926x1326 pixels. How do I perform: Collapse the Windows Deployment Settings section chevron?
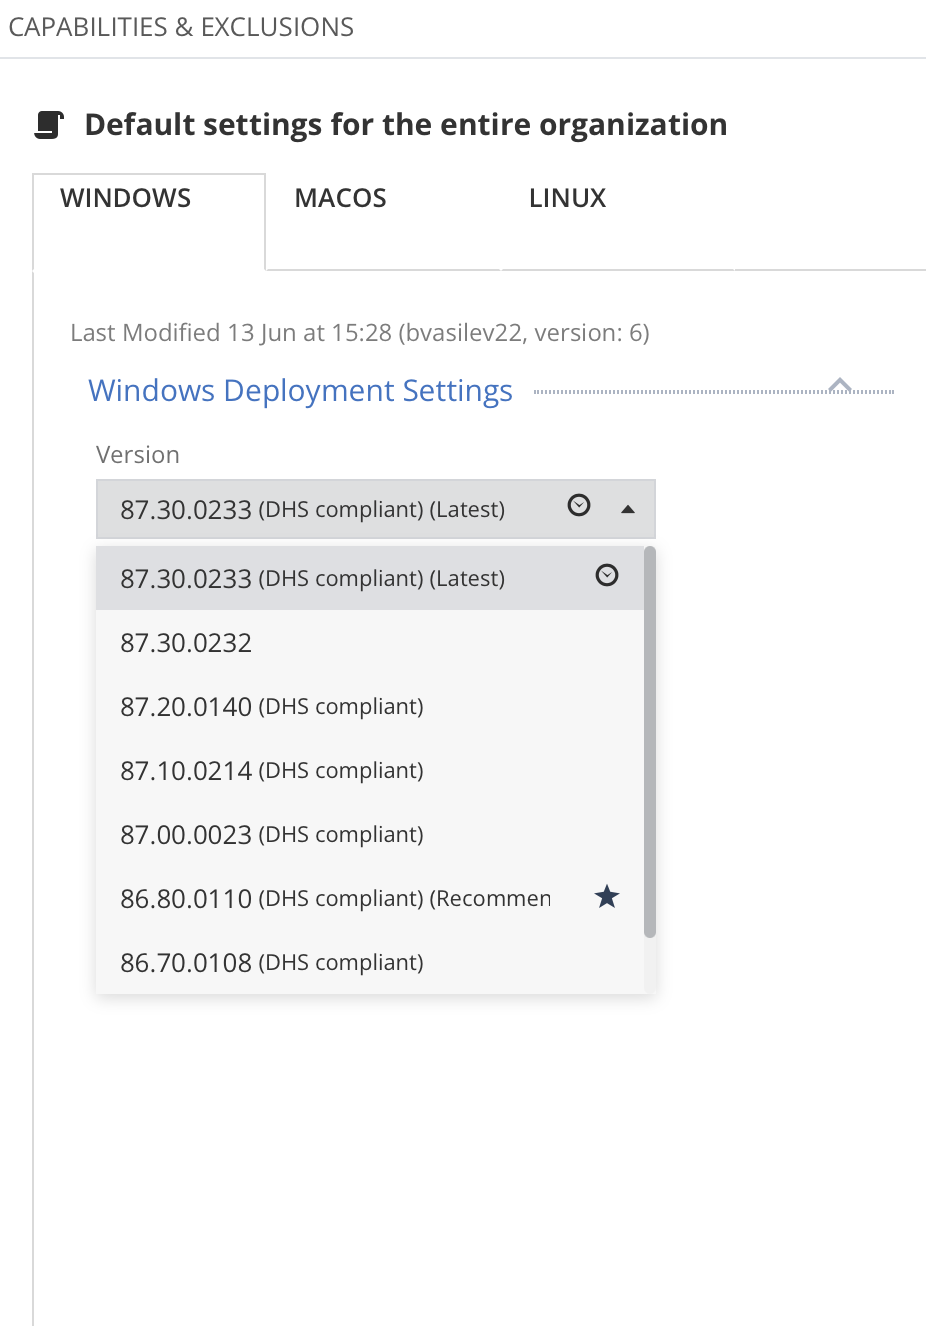(x=840, y=386)
